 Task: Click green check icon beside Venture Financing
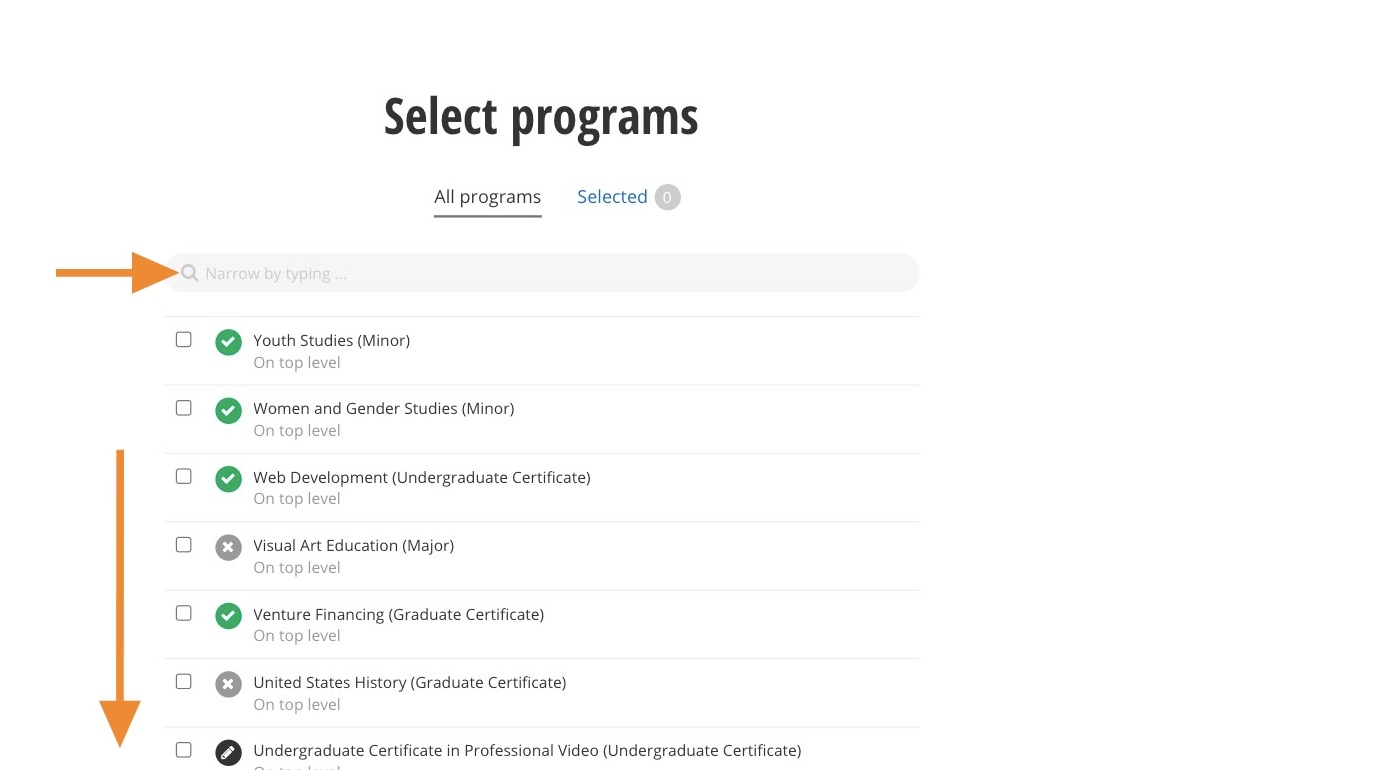coord(228,616)
